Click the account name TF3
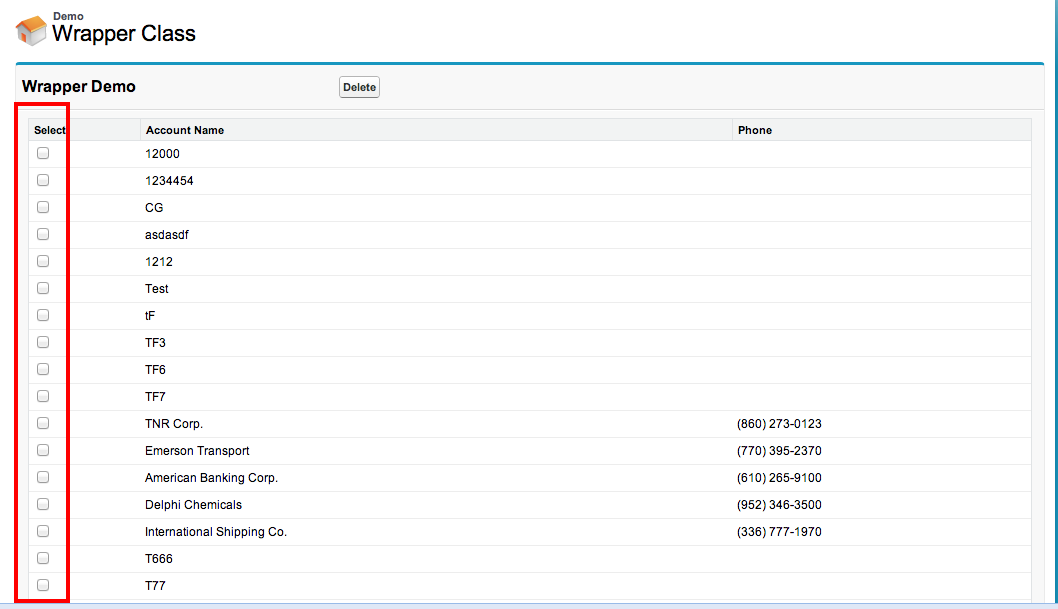 click(x=155, y=343)
